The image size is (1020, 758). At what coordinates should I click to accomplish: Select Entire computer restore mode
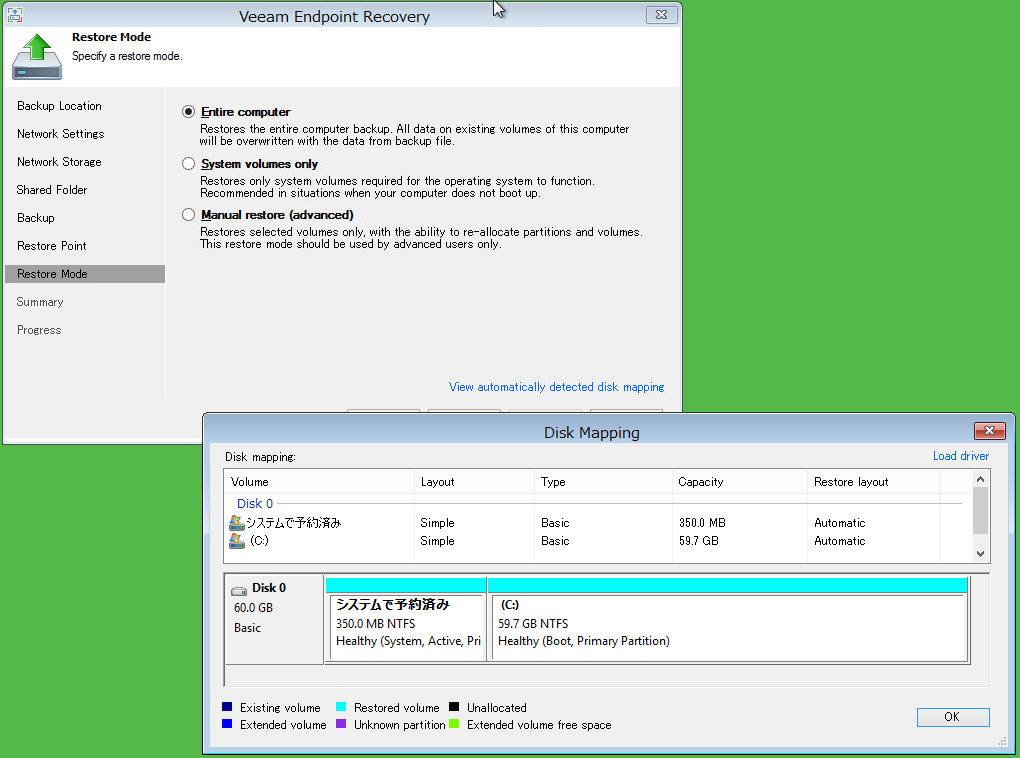(x=188, y=112)
